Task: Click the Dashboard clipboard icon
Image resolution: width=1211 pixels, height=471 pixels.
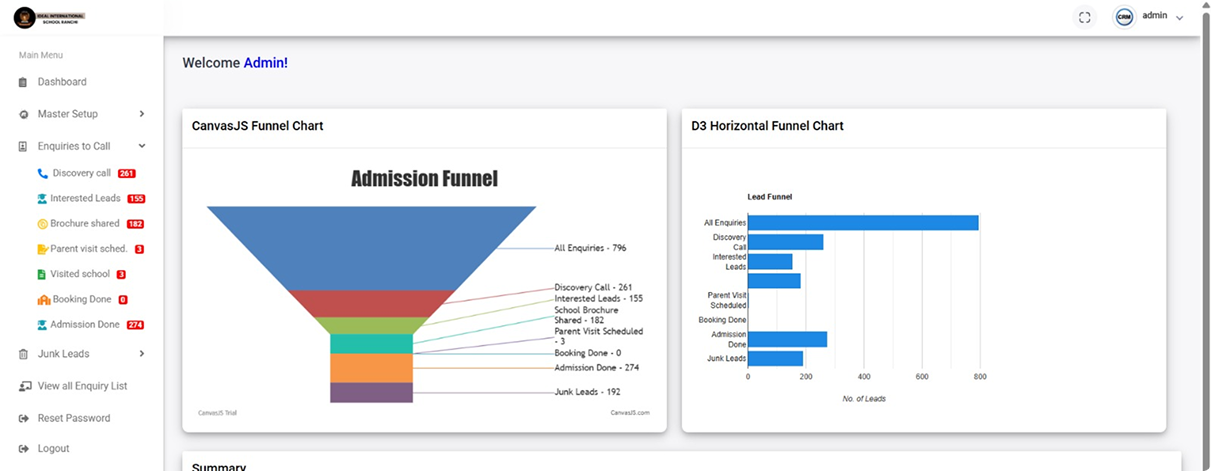Action: [23, 82]
